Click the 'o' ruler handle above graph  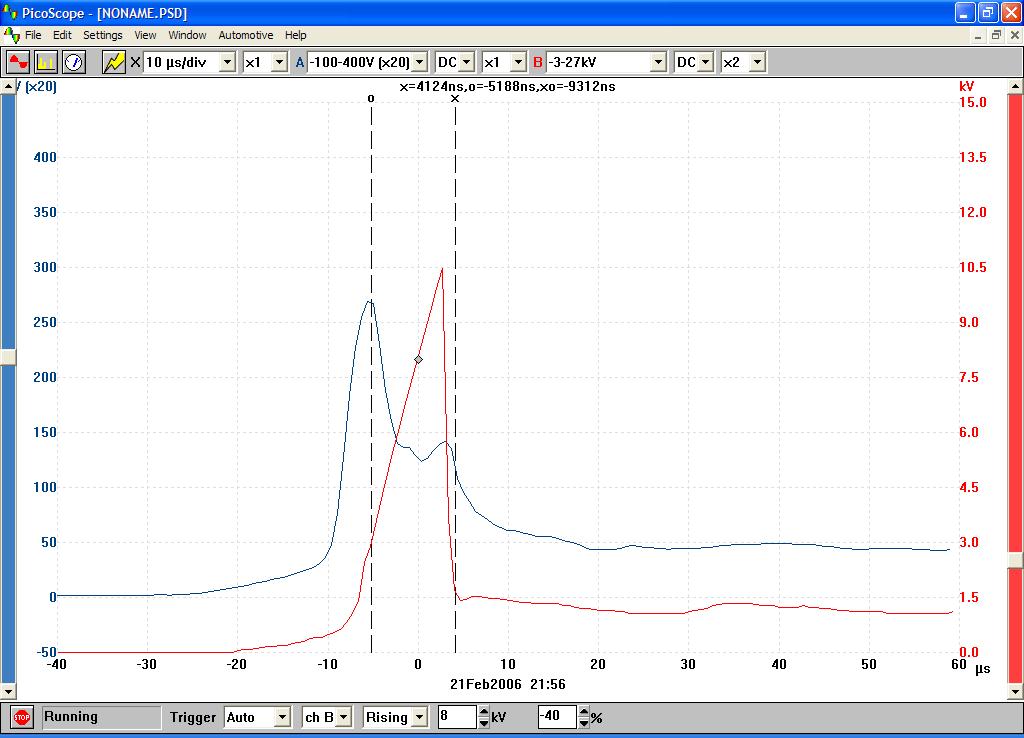371,98
